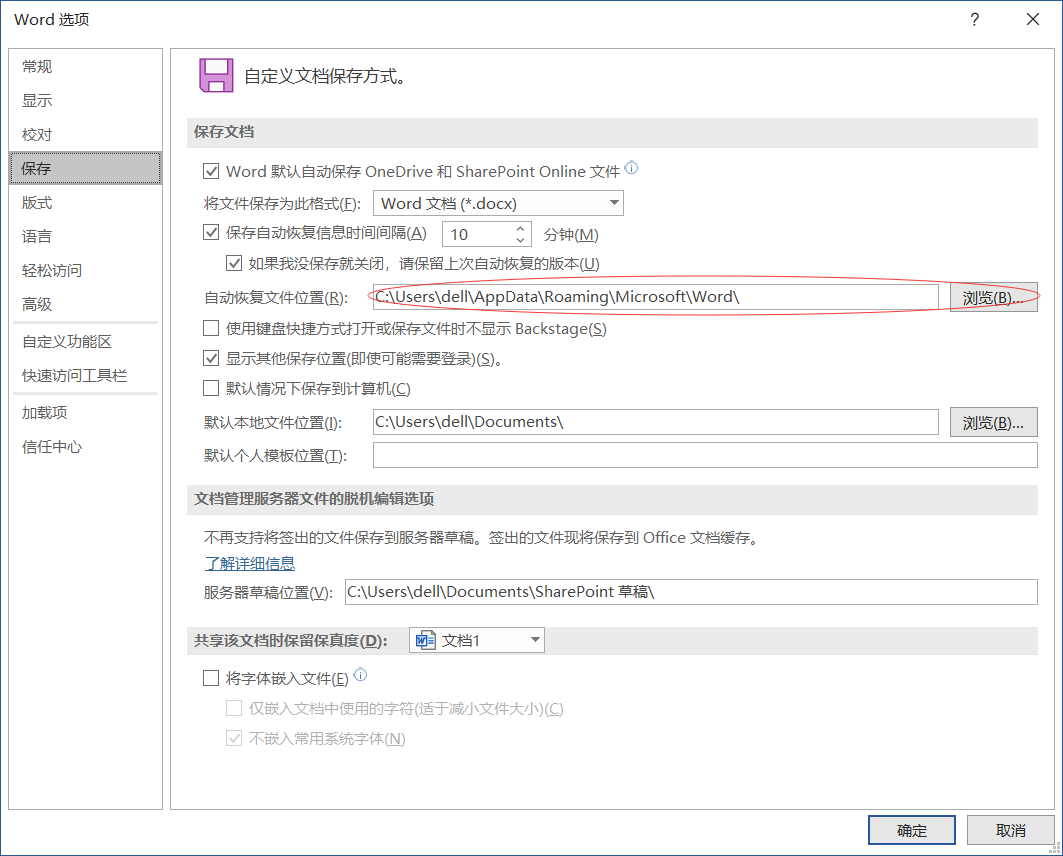
Task: Toggle save AutoRecover information interval checkbox
Action: tap(211, 232)
